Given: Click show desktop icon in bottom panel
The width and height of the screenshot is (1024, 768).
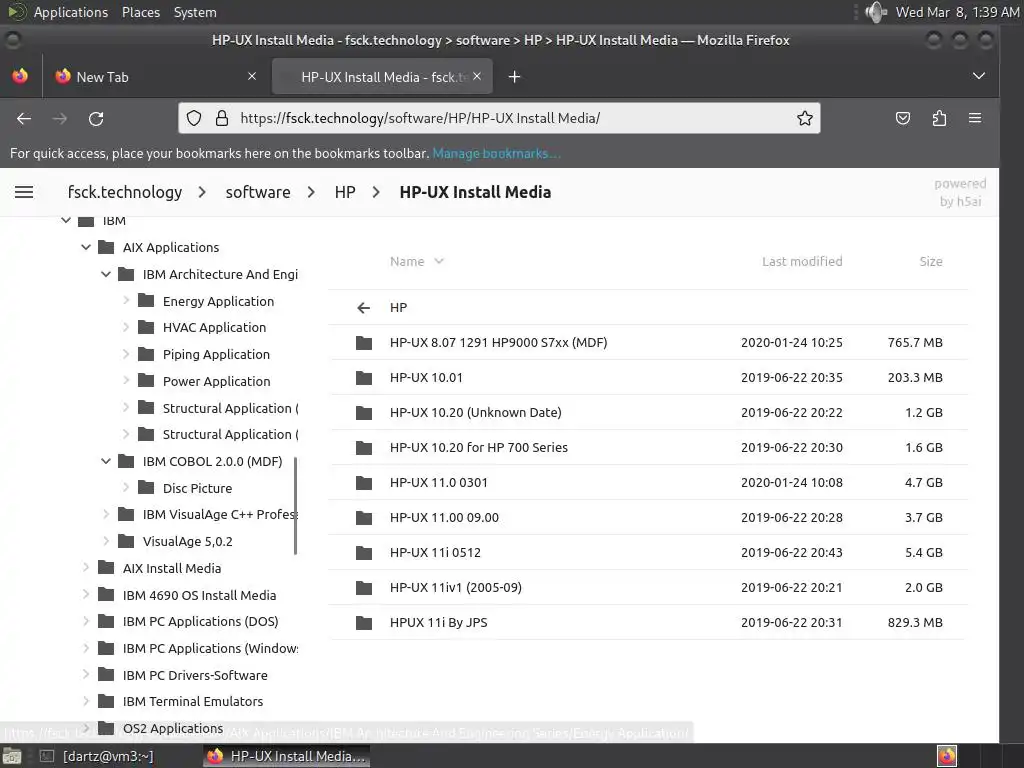Looking at the screenshot, I should 12,756.
